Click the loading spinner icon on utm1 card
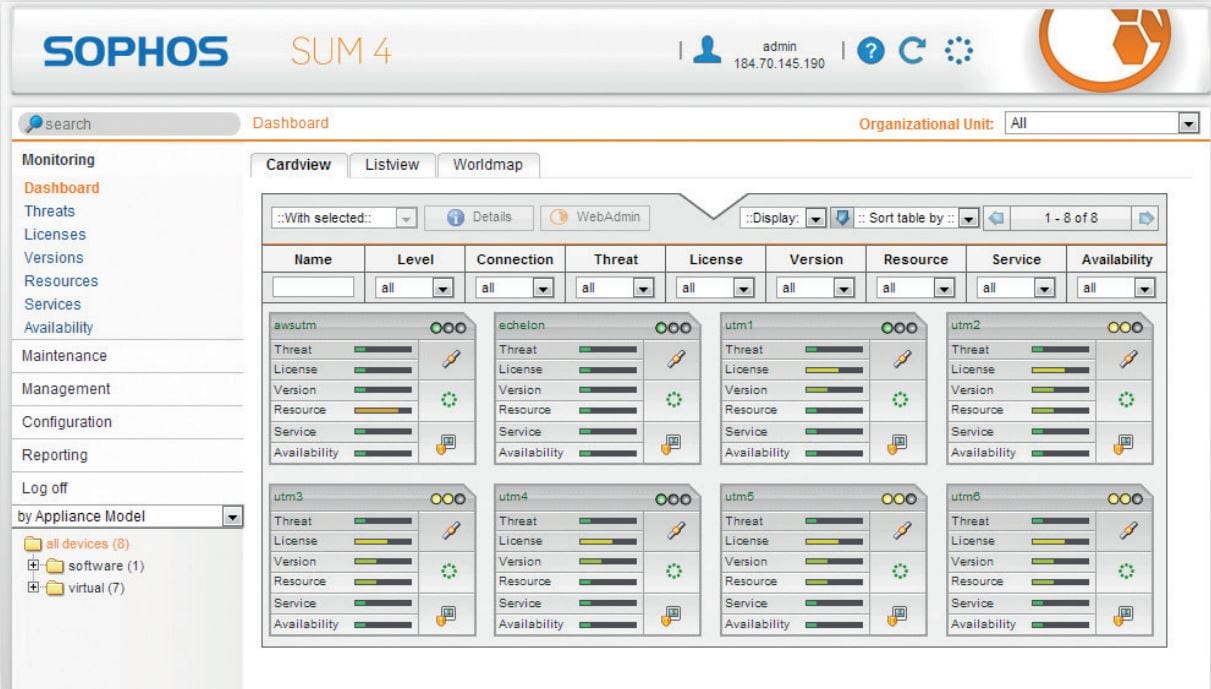This screenshot has width=1211, height=689. pos(898,398)
